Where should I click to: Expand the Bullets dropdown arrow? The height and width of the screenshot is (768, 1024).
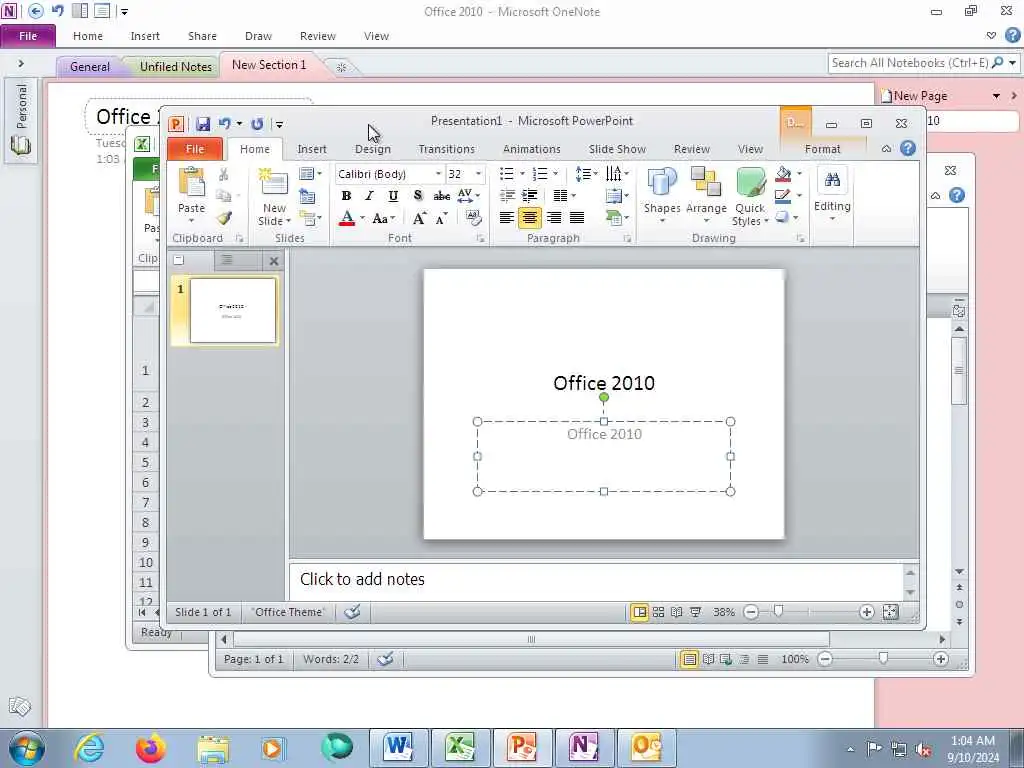pos(522,174)
